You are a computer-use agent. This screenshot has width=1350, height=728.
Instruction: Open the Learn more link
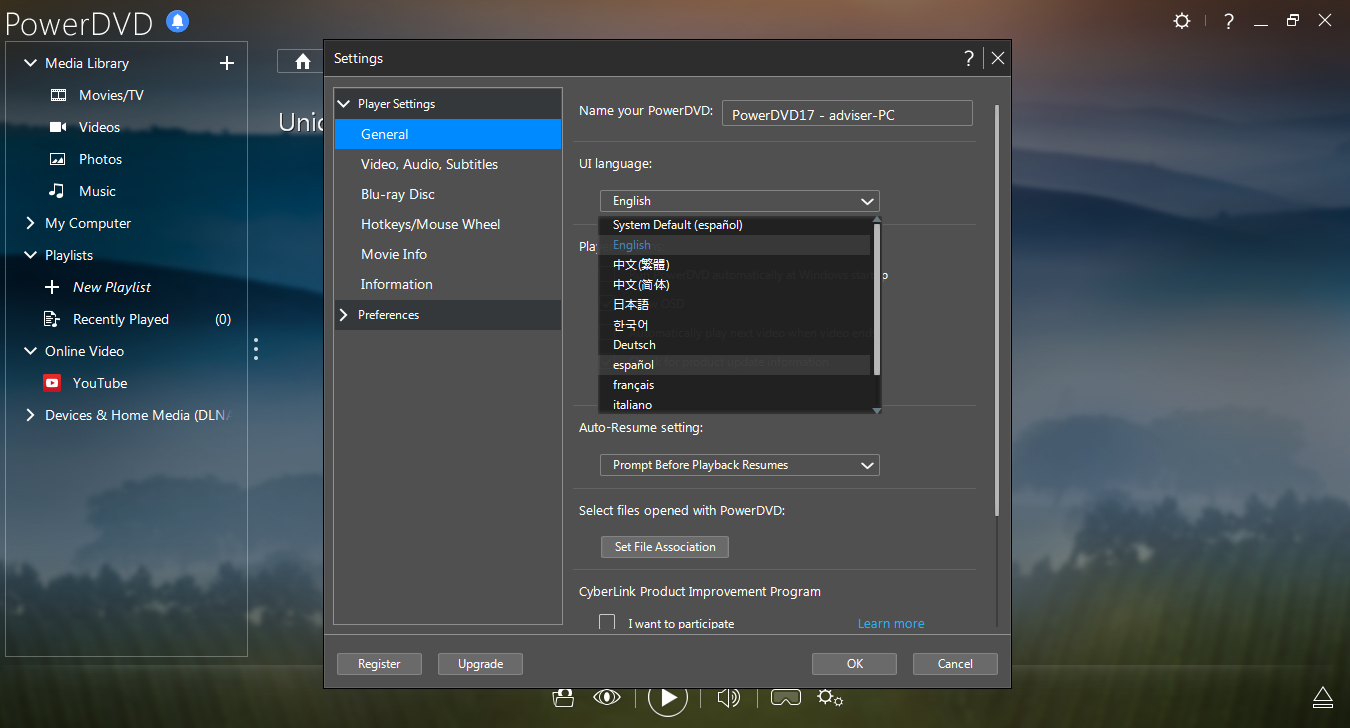(x=891, y=623)
